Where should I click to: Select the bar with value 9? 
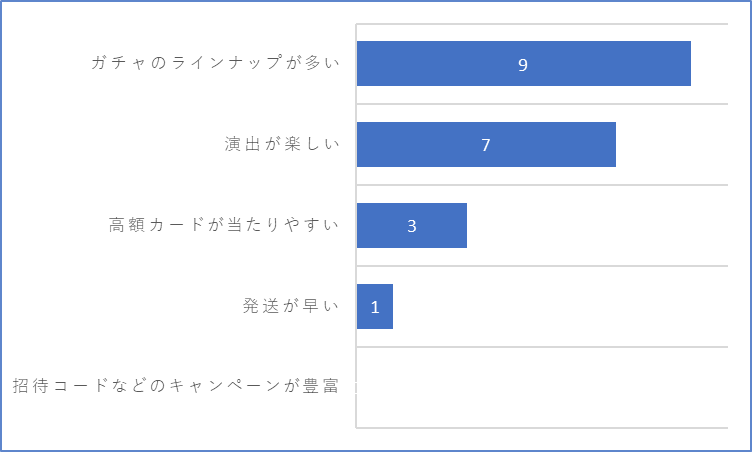tap(524, 63)
